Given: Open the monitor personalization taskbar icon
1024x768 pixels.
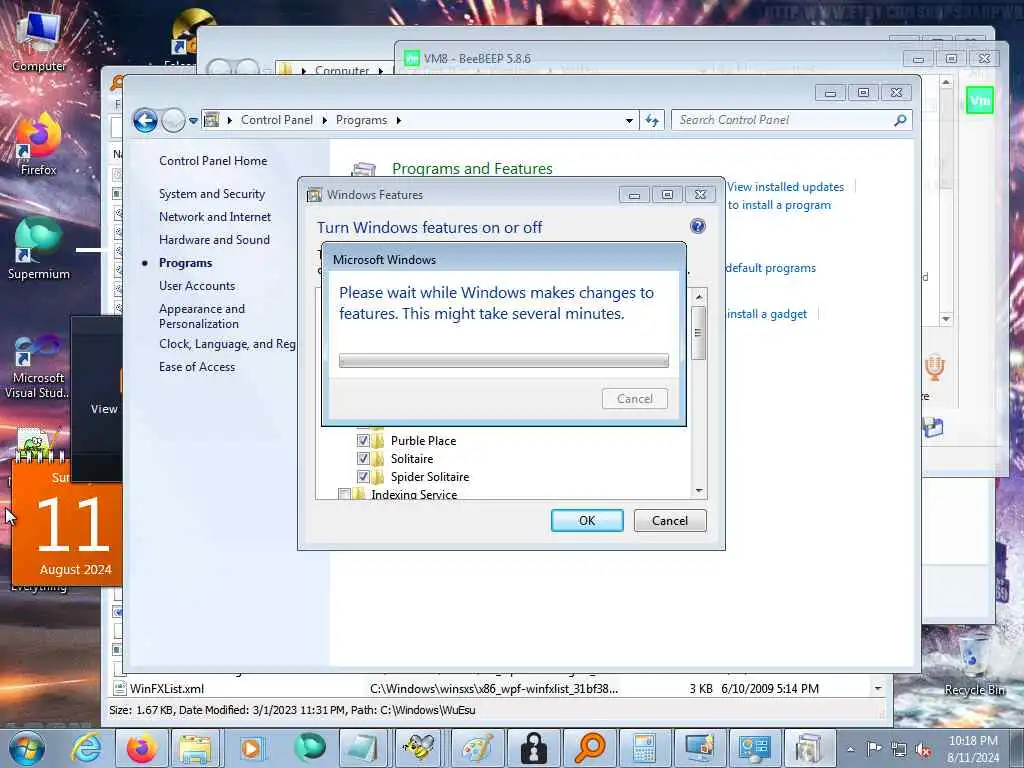Looking at the screenshot, I should tap(700, 748).
